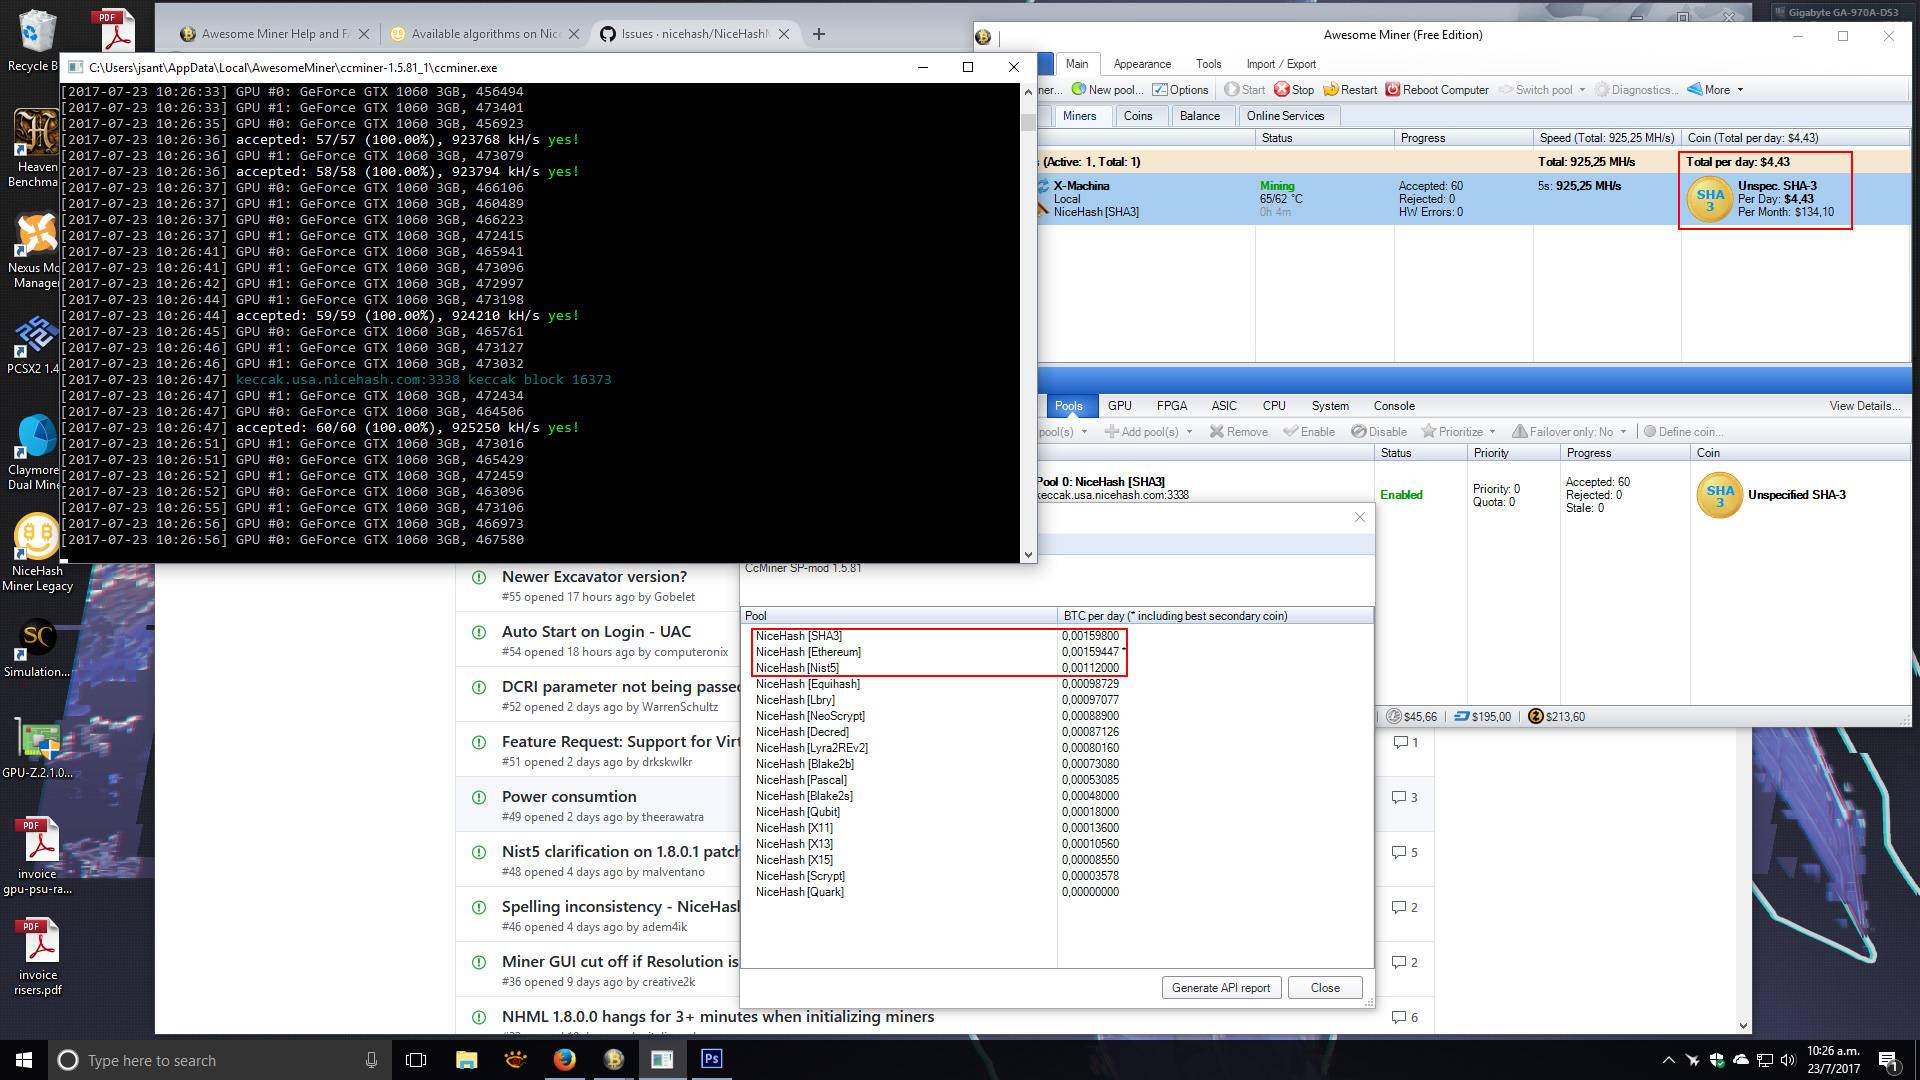Image resolution: width=1920 pixels, height=1080 pixels.
Task: Click the Start miner icon
Action: [1232, 90]
